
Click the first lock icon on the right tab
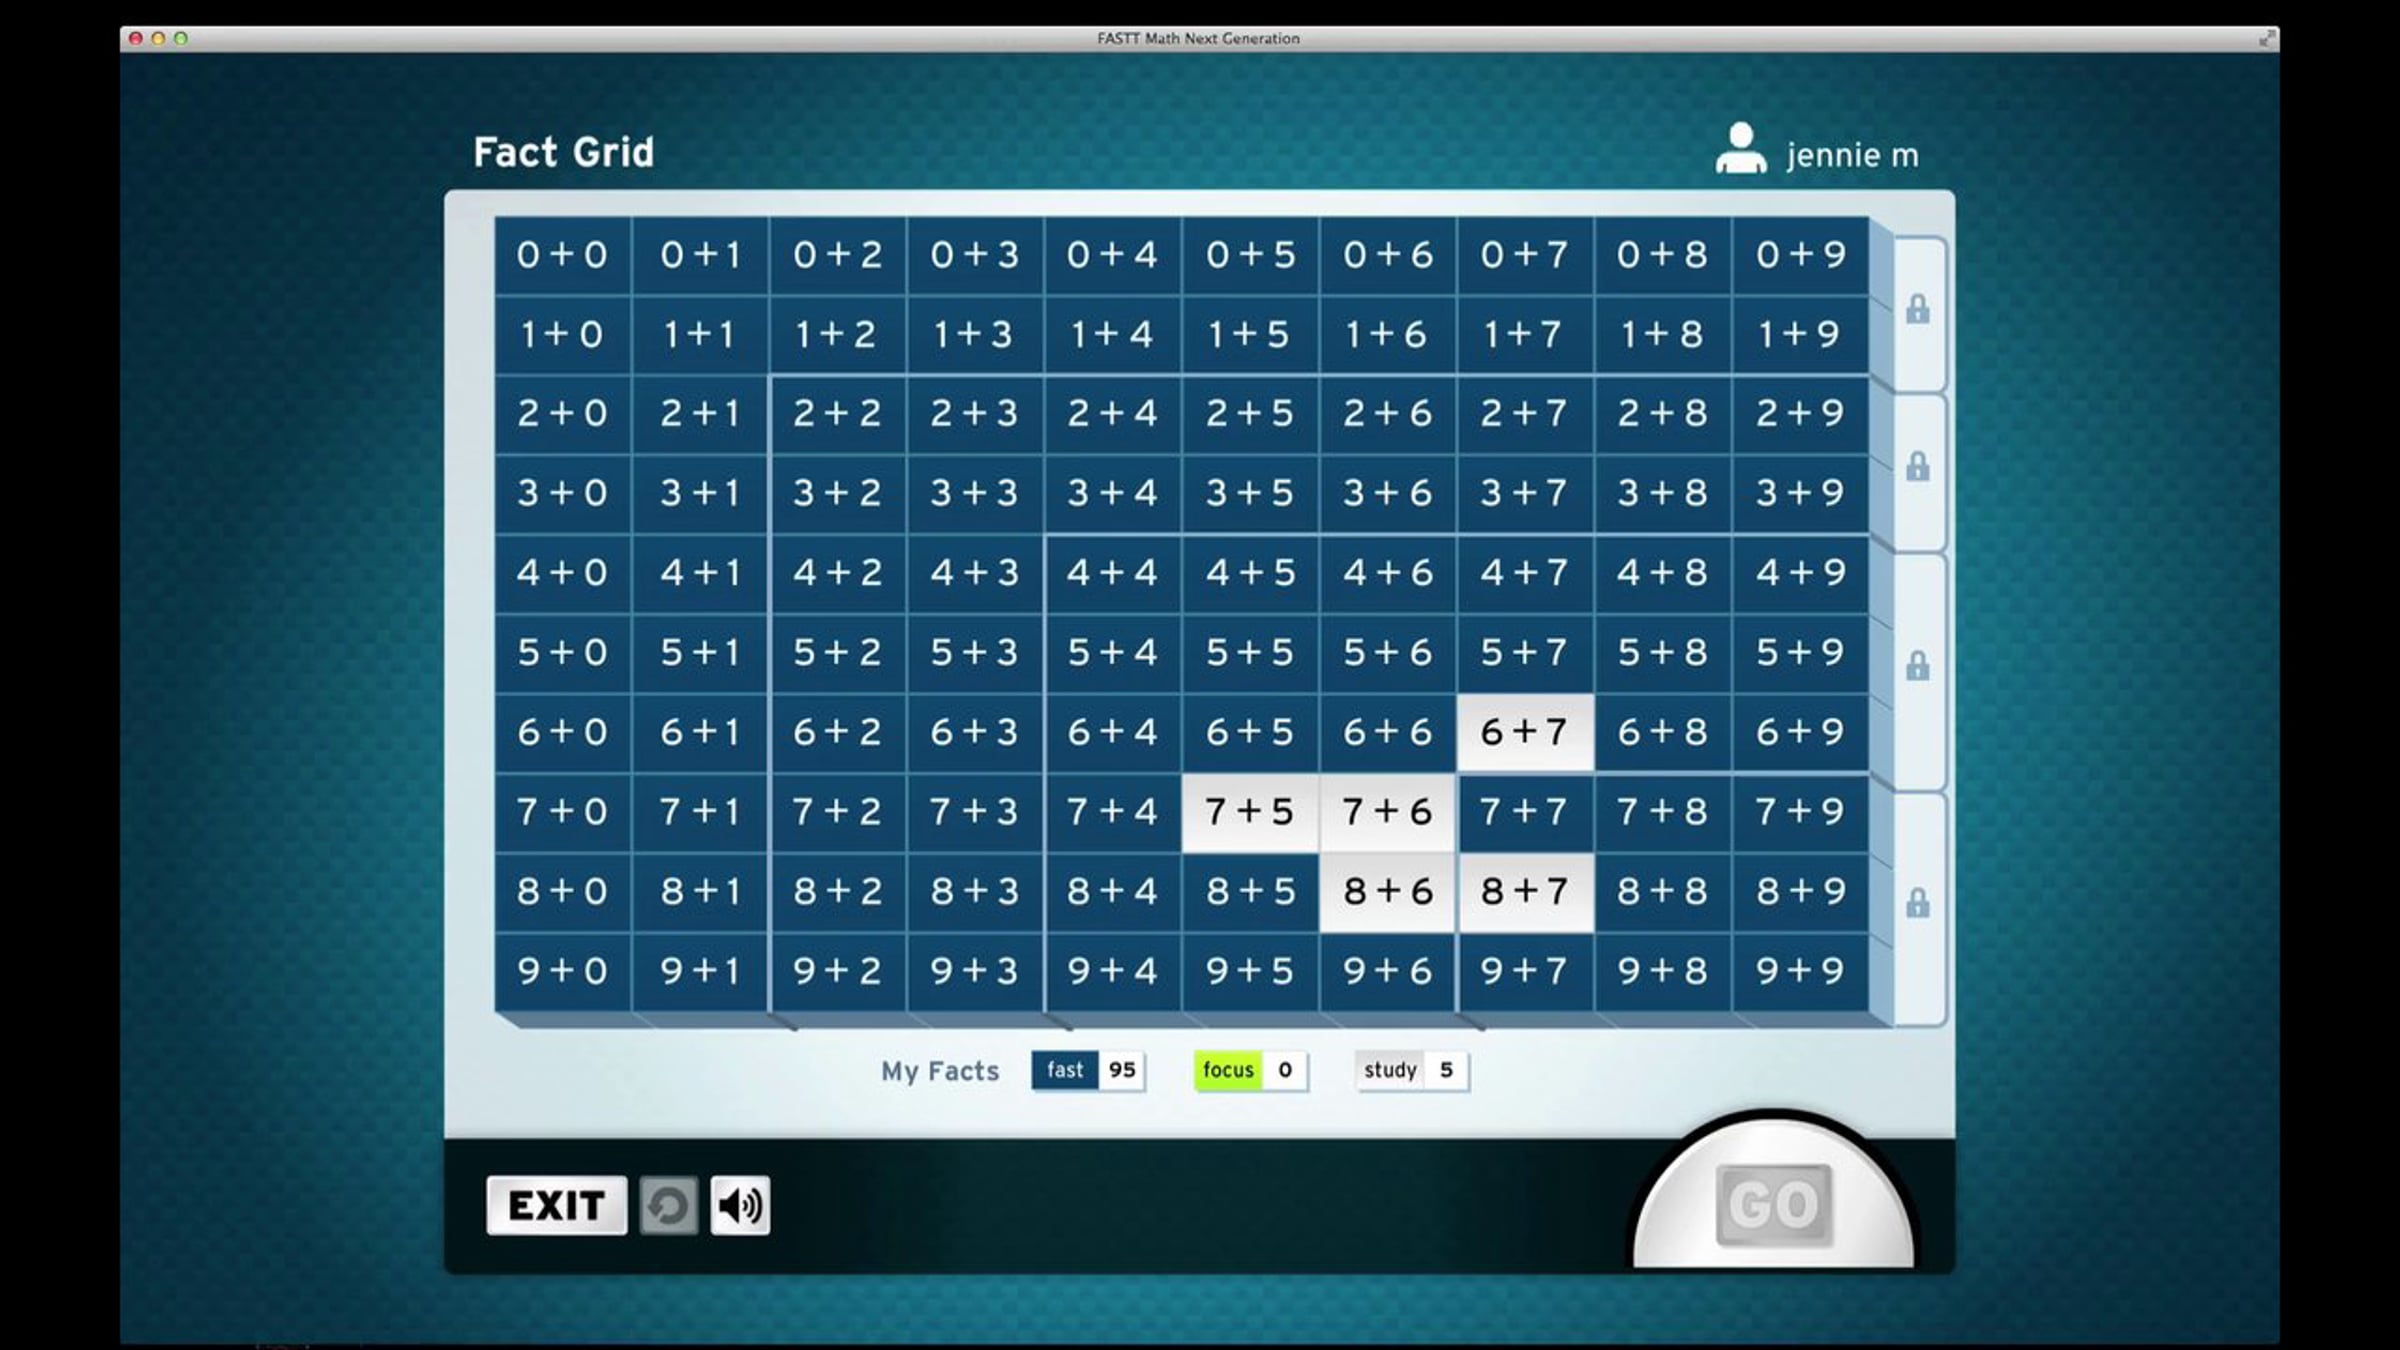(x=1917, y=310)
